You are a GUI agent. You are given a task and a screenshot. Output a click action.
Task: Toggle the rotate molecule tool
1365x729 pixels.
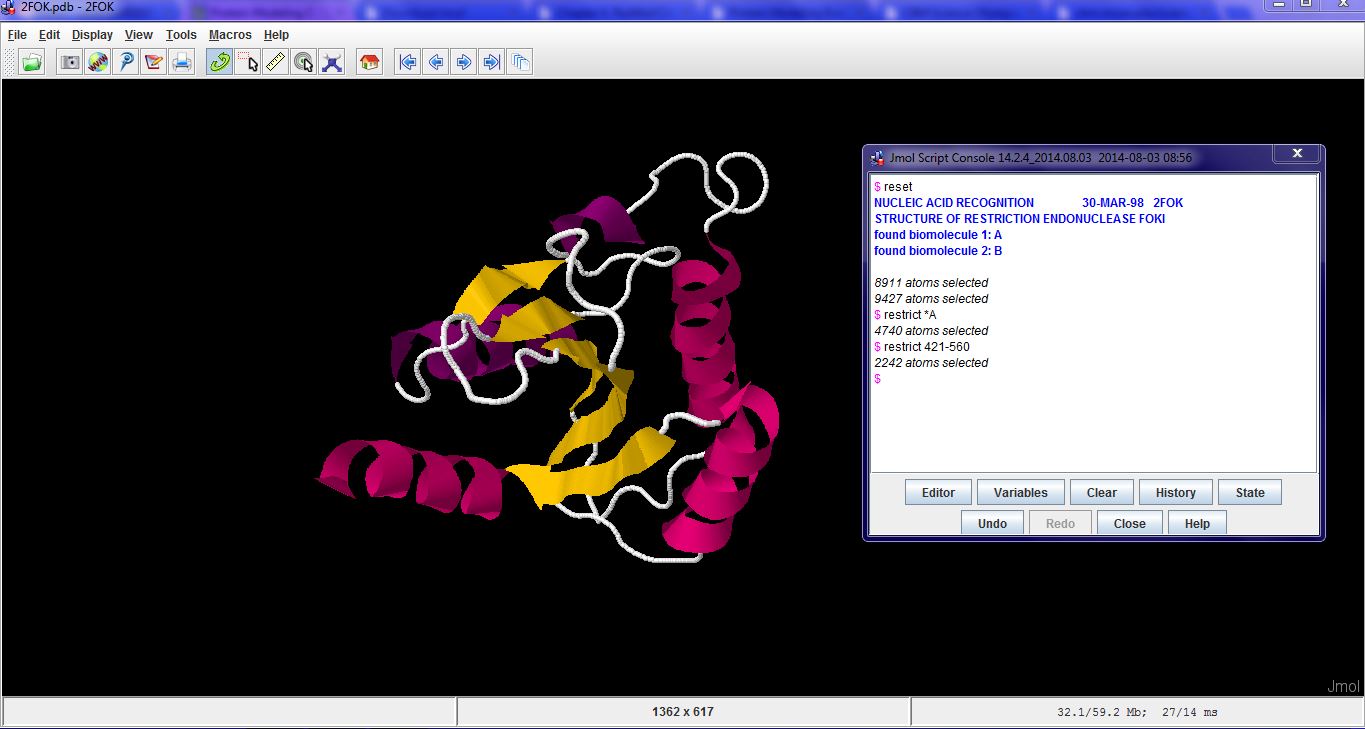pyautogui.click(x=219, y=62)
